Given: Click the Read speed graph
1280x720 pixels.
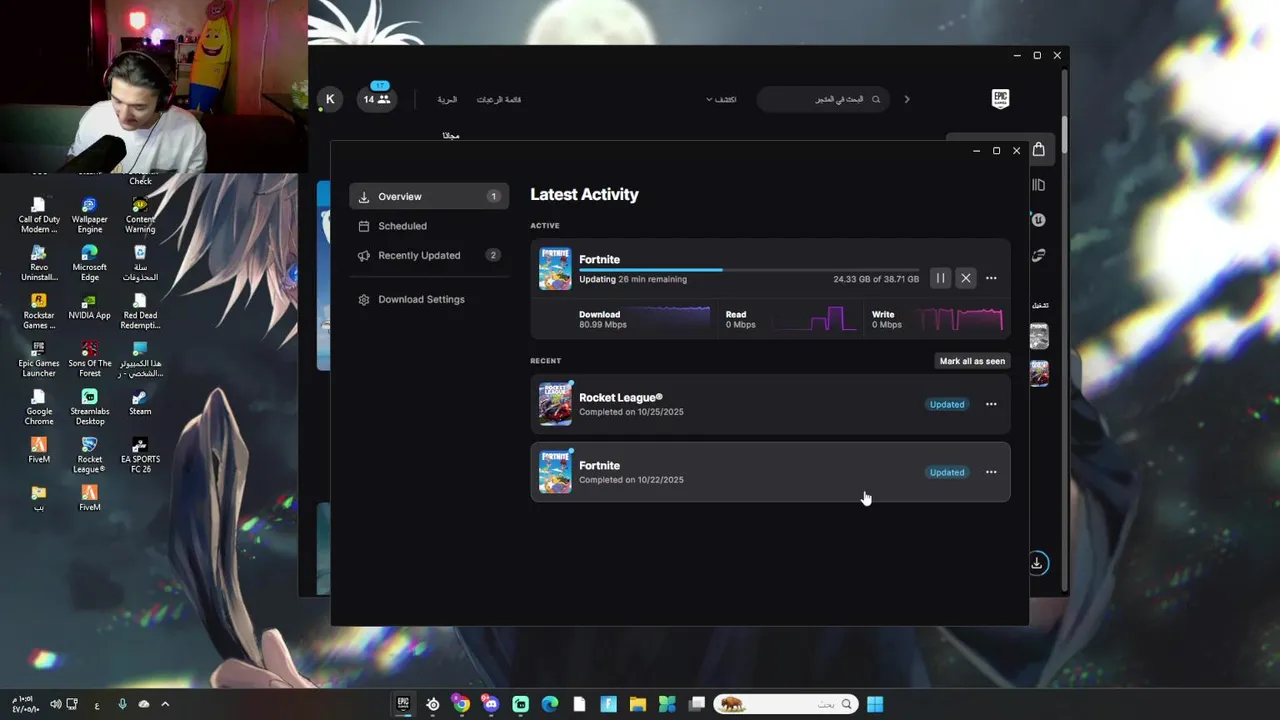Looking at the screenshot, I should (x=816, y=319).
